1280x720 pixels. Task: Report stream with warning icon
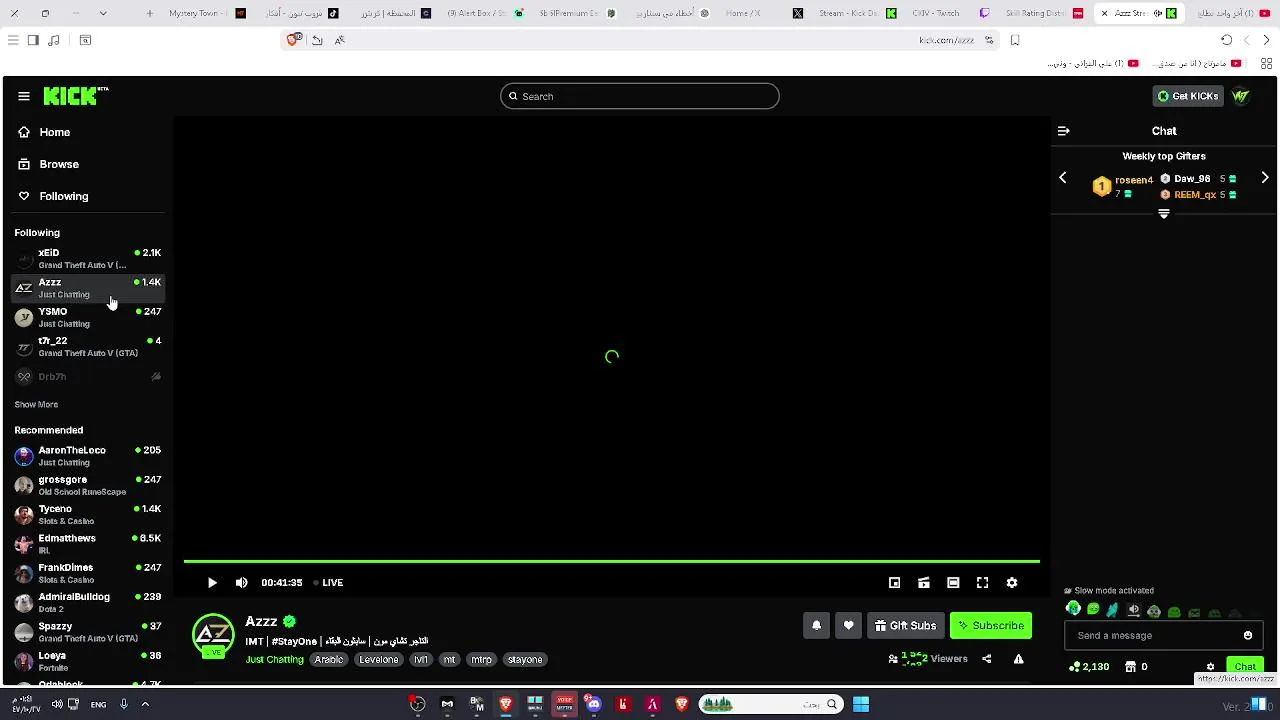pos(1018,659)
